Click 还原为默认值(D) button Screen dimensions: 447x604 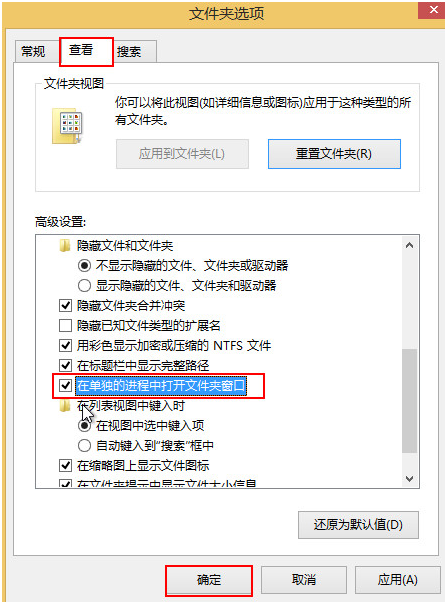coord(358,525)
